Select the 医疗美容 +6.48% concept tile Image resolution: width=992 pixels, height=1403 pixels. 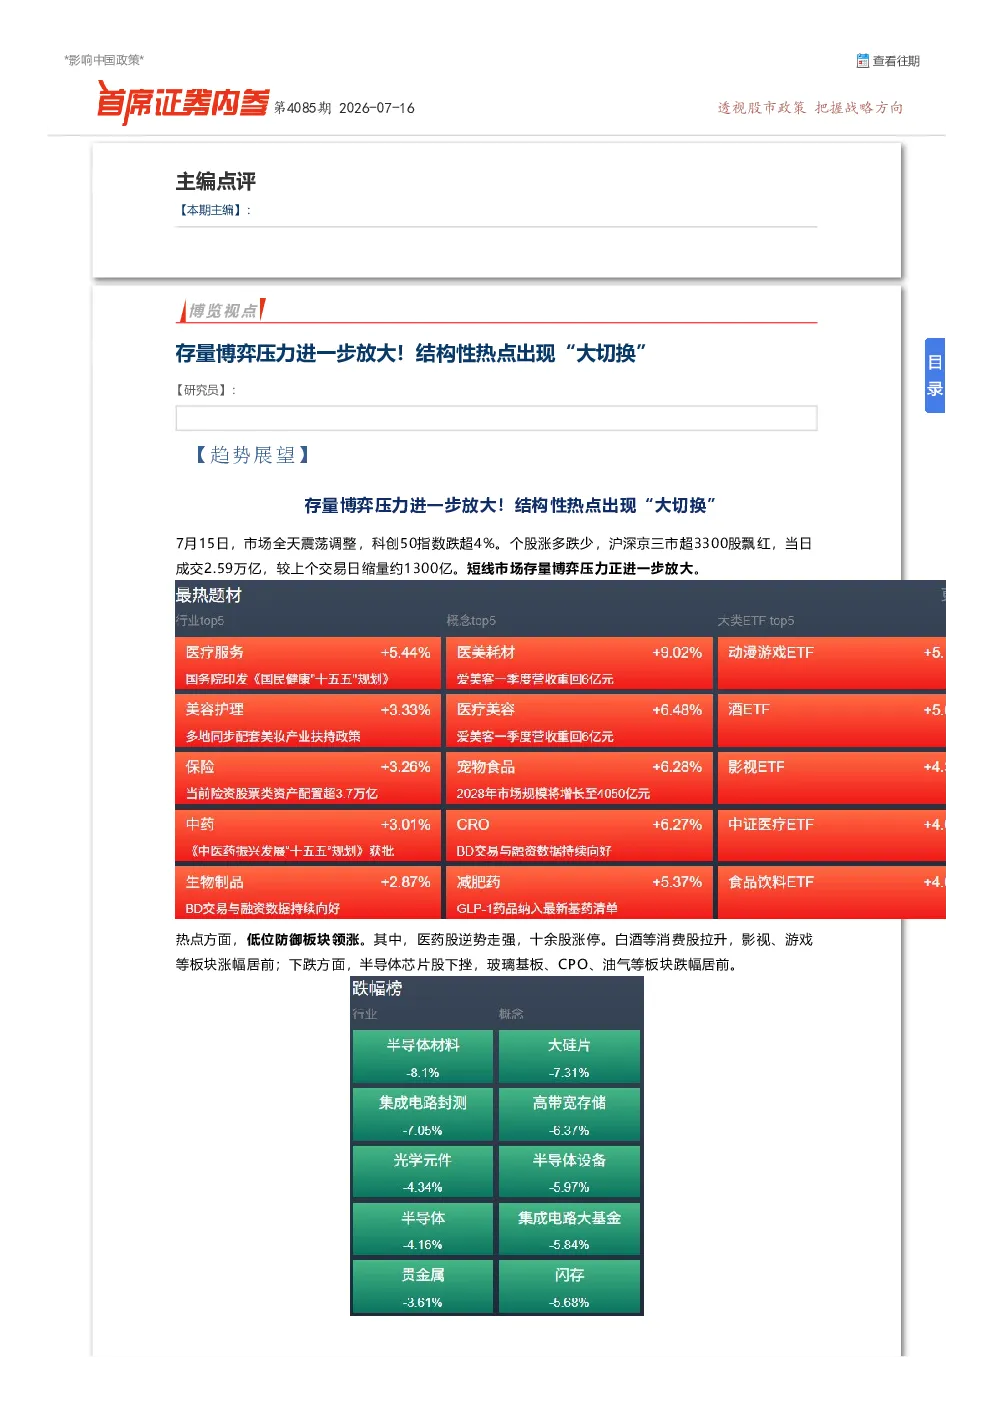point(579,721)
